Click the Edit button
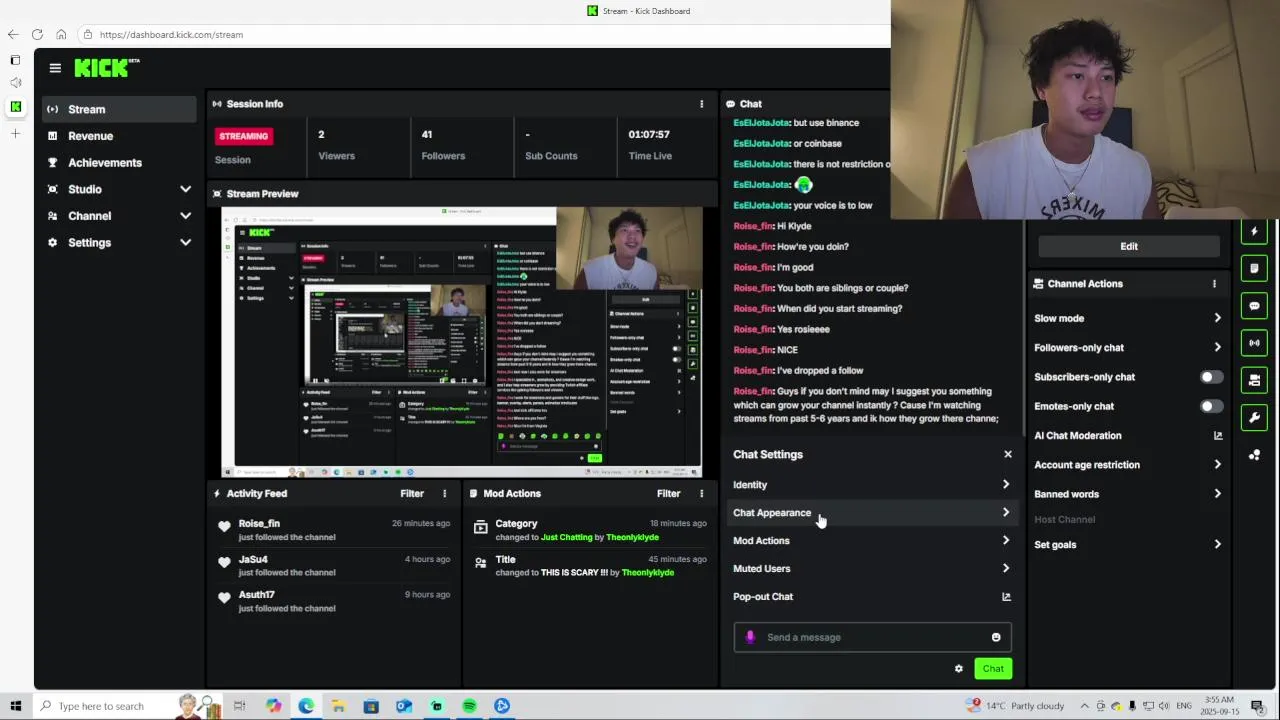Screen dimensions: 1280x720 [x=1129, y=246]
